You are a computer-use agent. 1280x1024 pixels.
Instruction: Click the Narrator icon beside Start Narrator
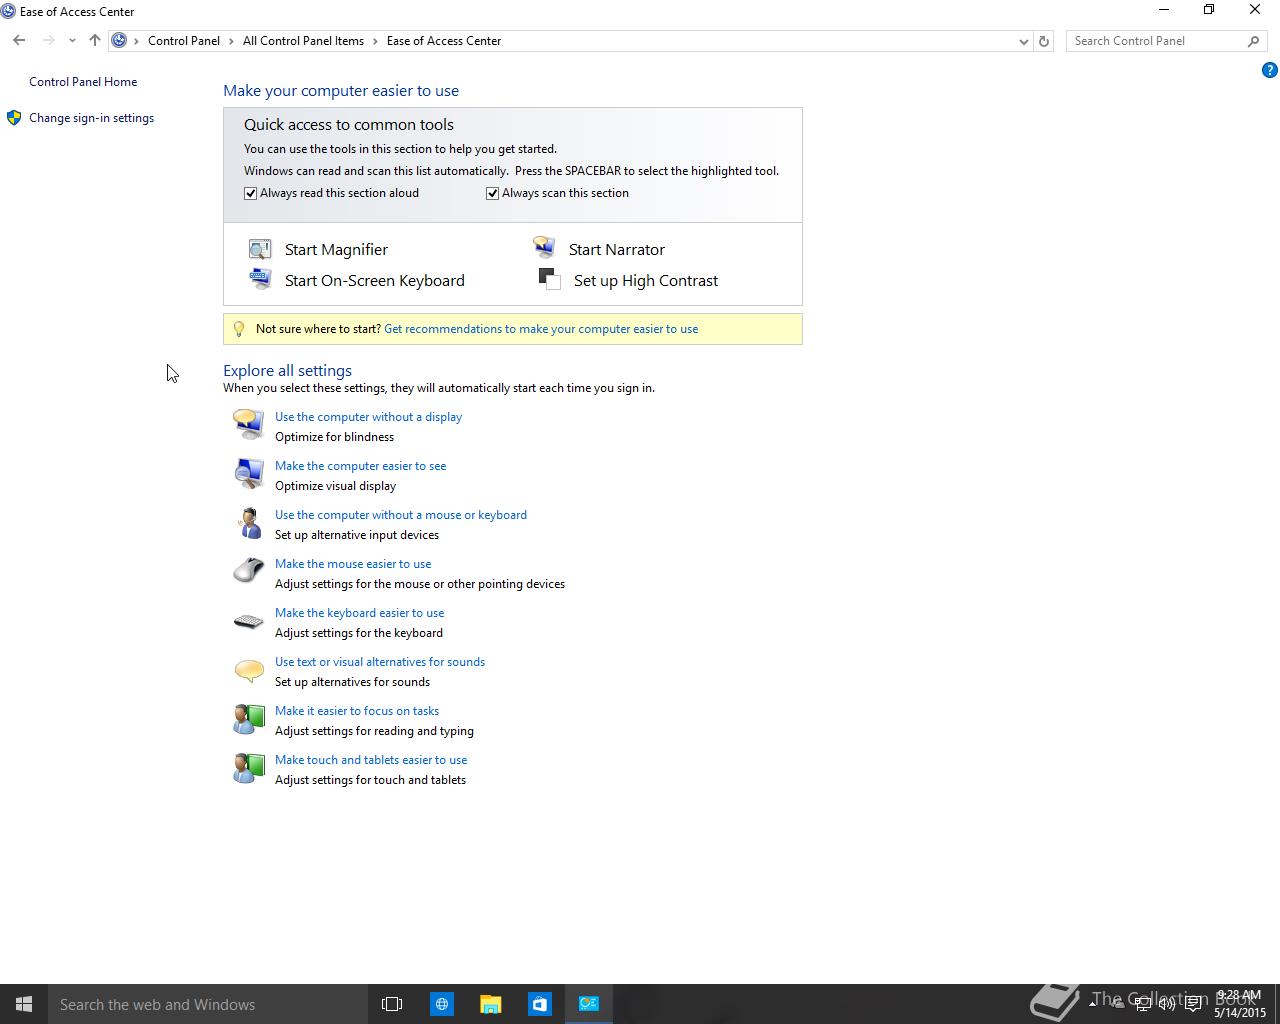pyautogui.click(x=544, y=247)
